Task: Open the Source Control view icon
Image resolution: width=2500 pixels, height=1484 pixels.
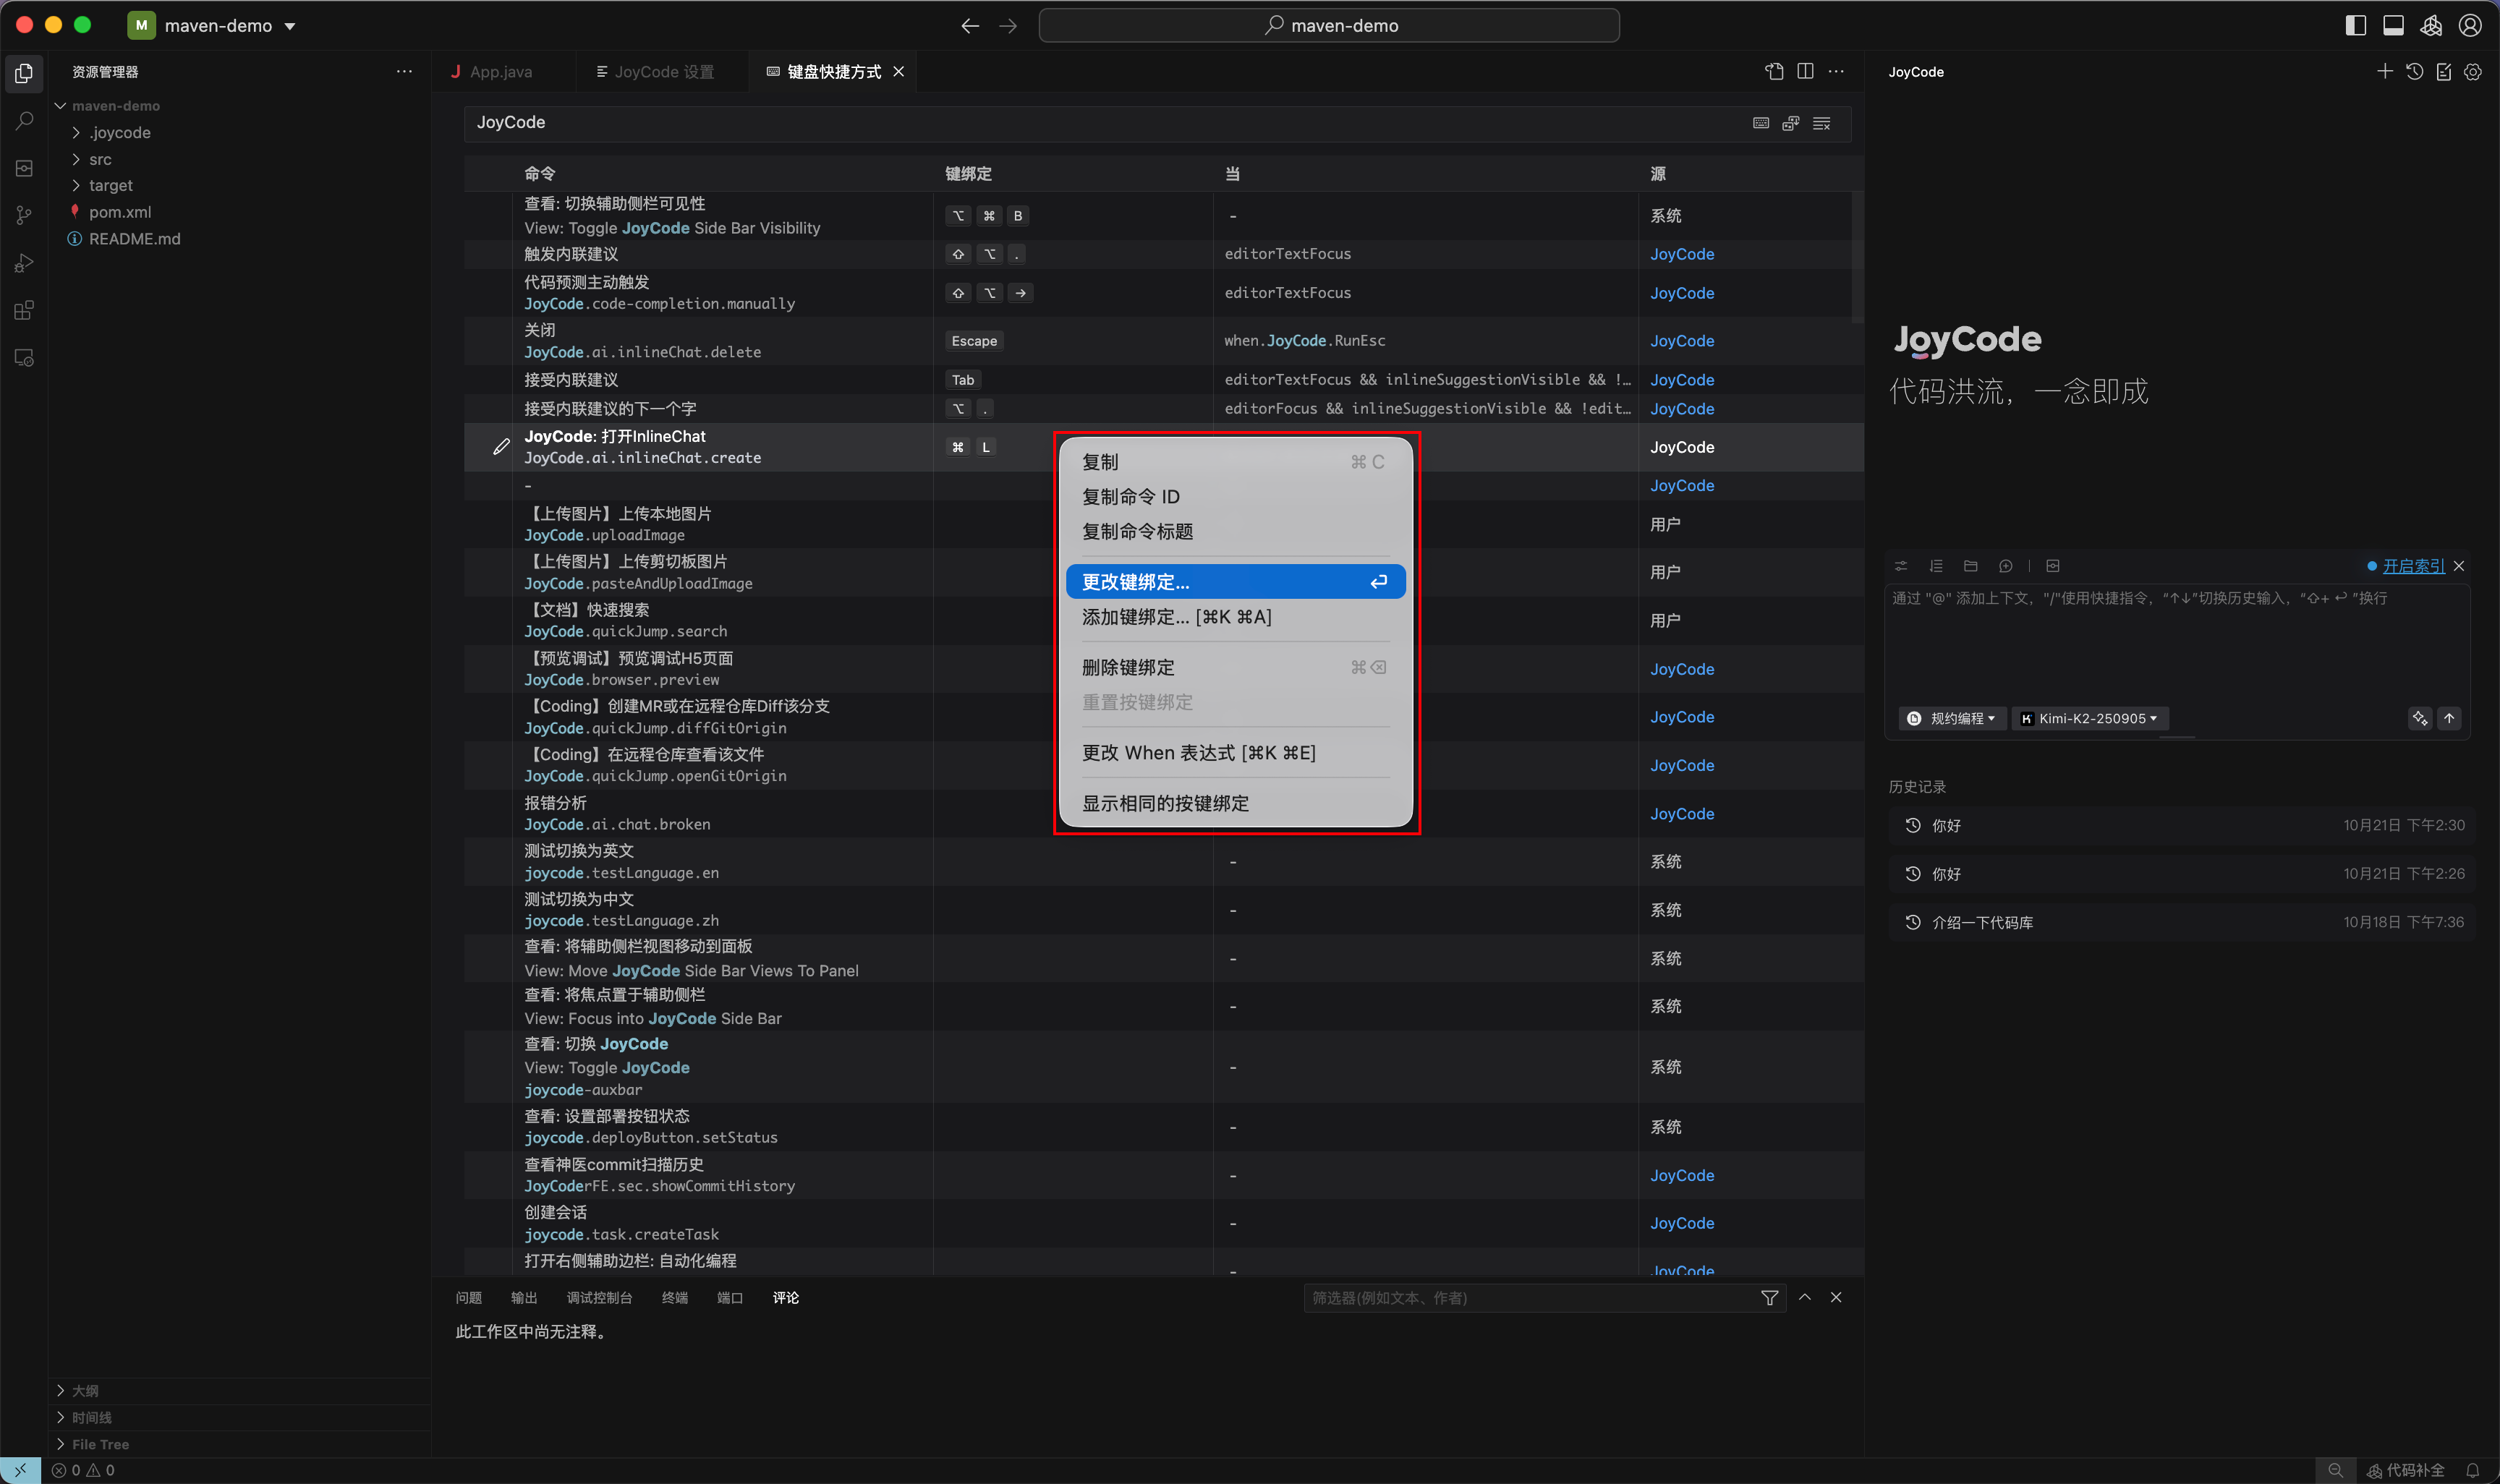Action: pyautogui.click(x=24, y=215)
